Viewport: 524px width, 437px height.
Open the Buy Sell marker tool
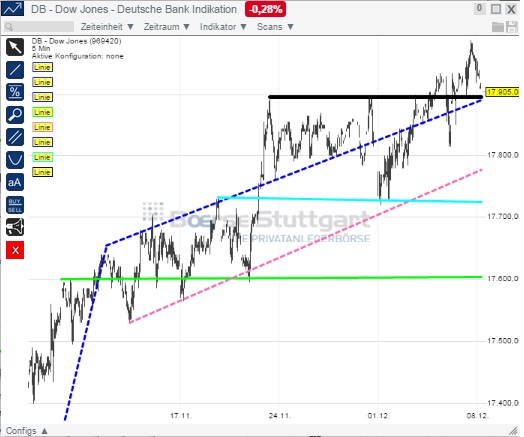(15, 205)
